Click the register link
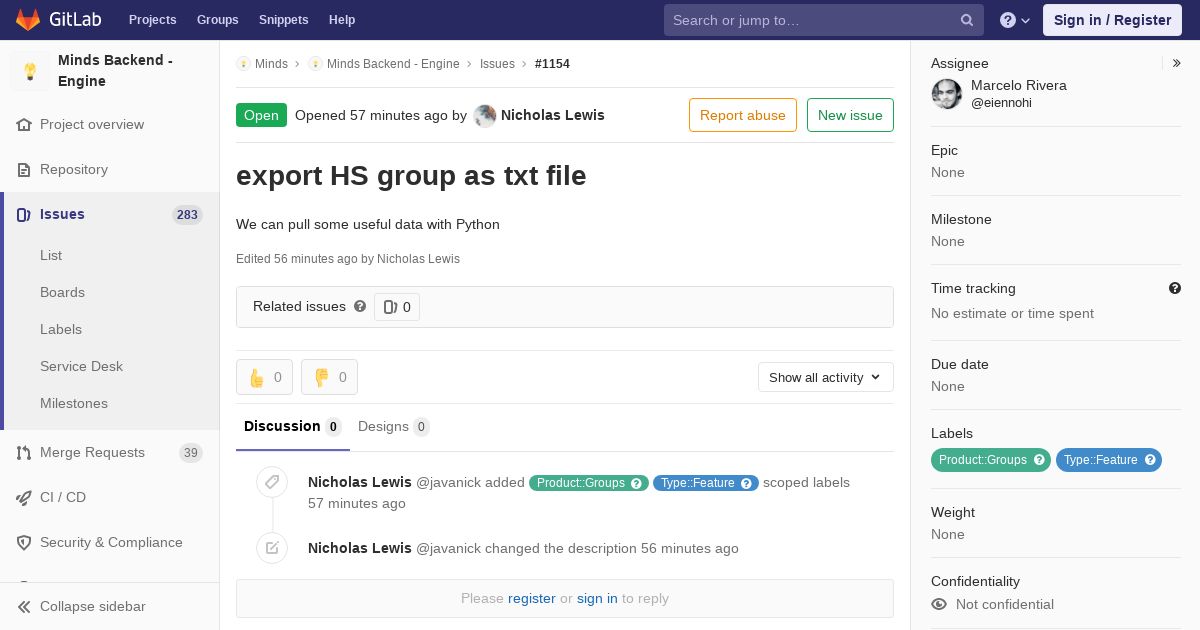This screenshot has width=1200, height=630. pos(532,598)
